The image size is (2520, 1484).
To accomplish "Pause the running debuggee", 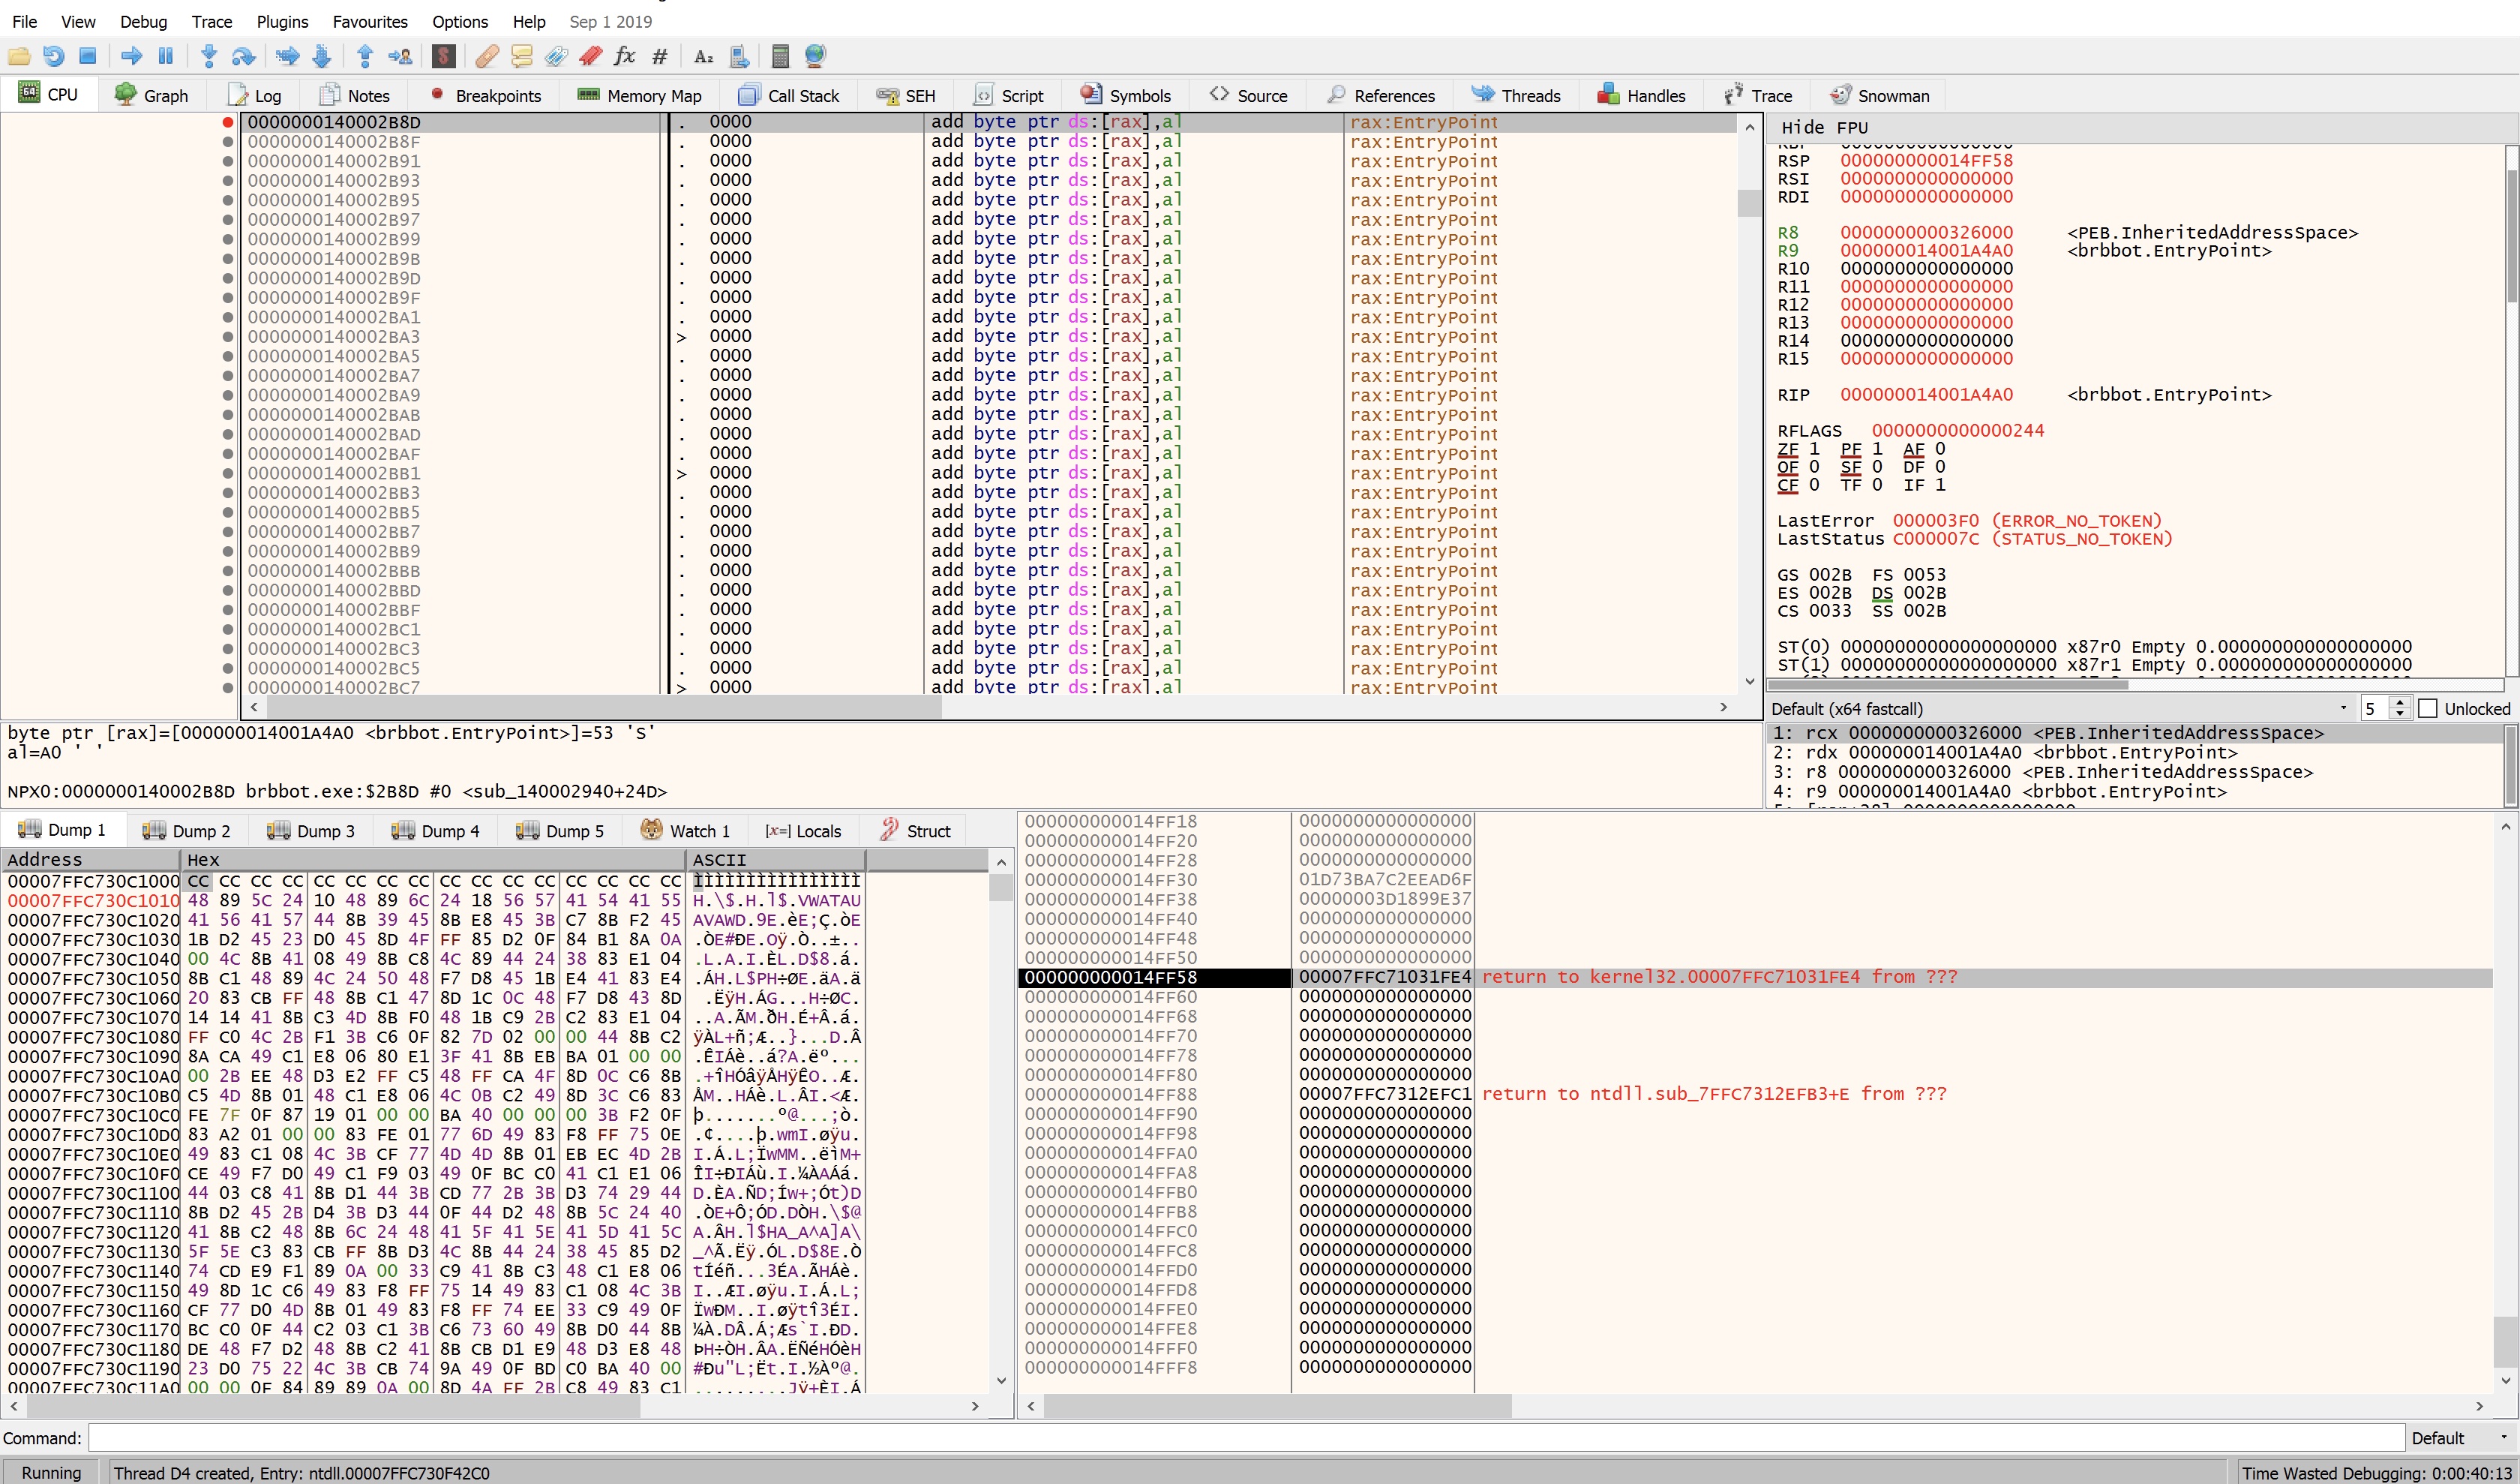I will tap(165, 56).
